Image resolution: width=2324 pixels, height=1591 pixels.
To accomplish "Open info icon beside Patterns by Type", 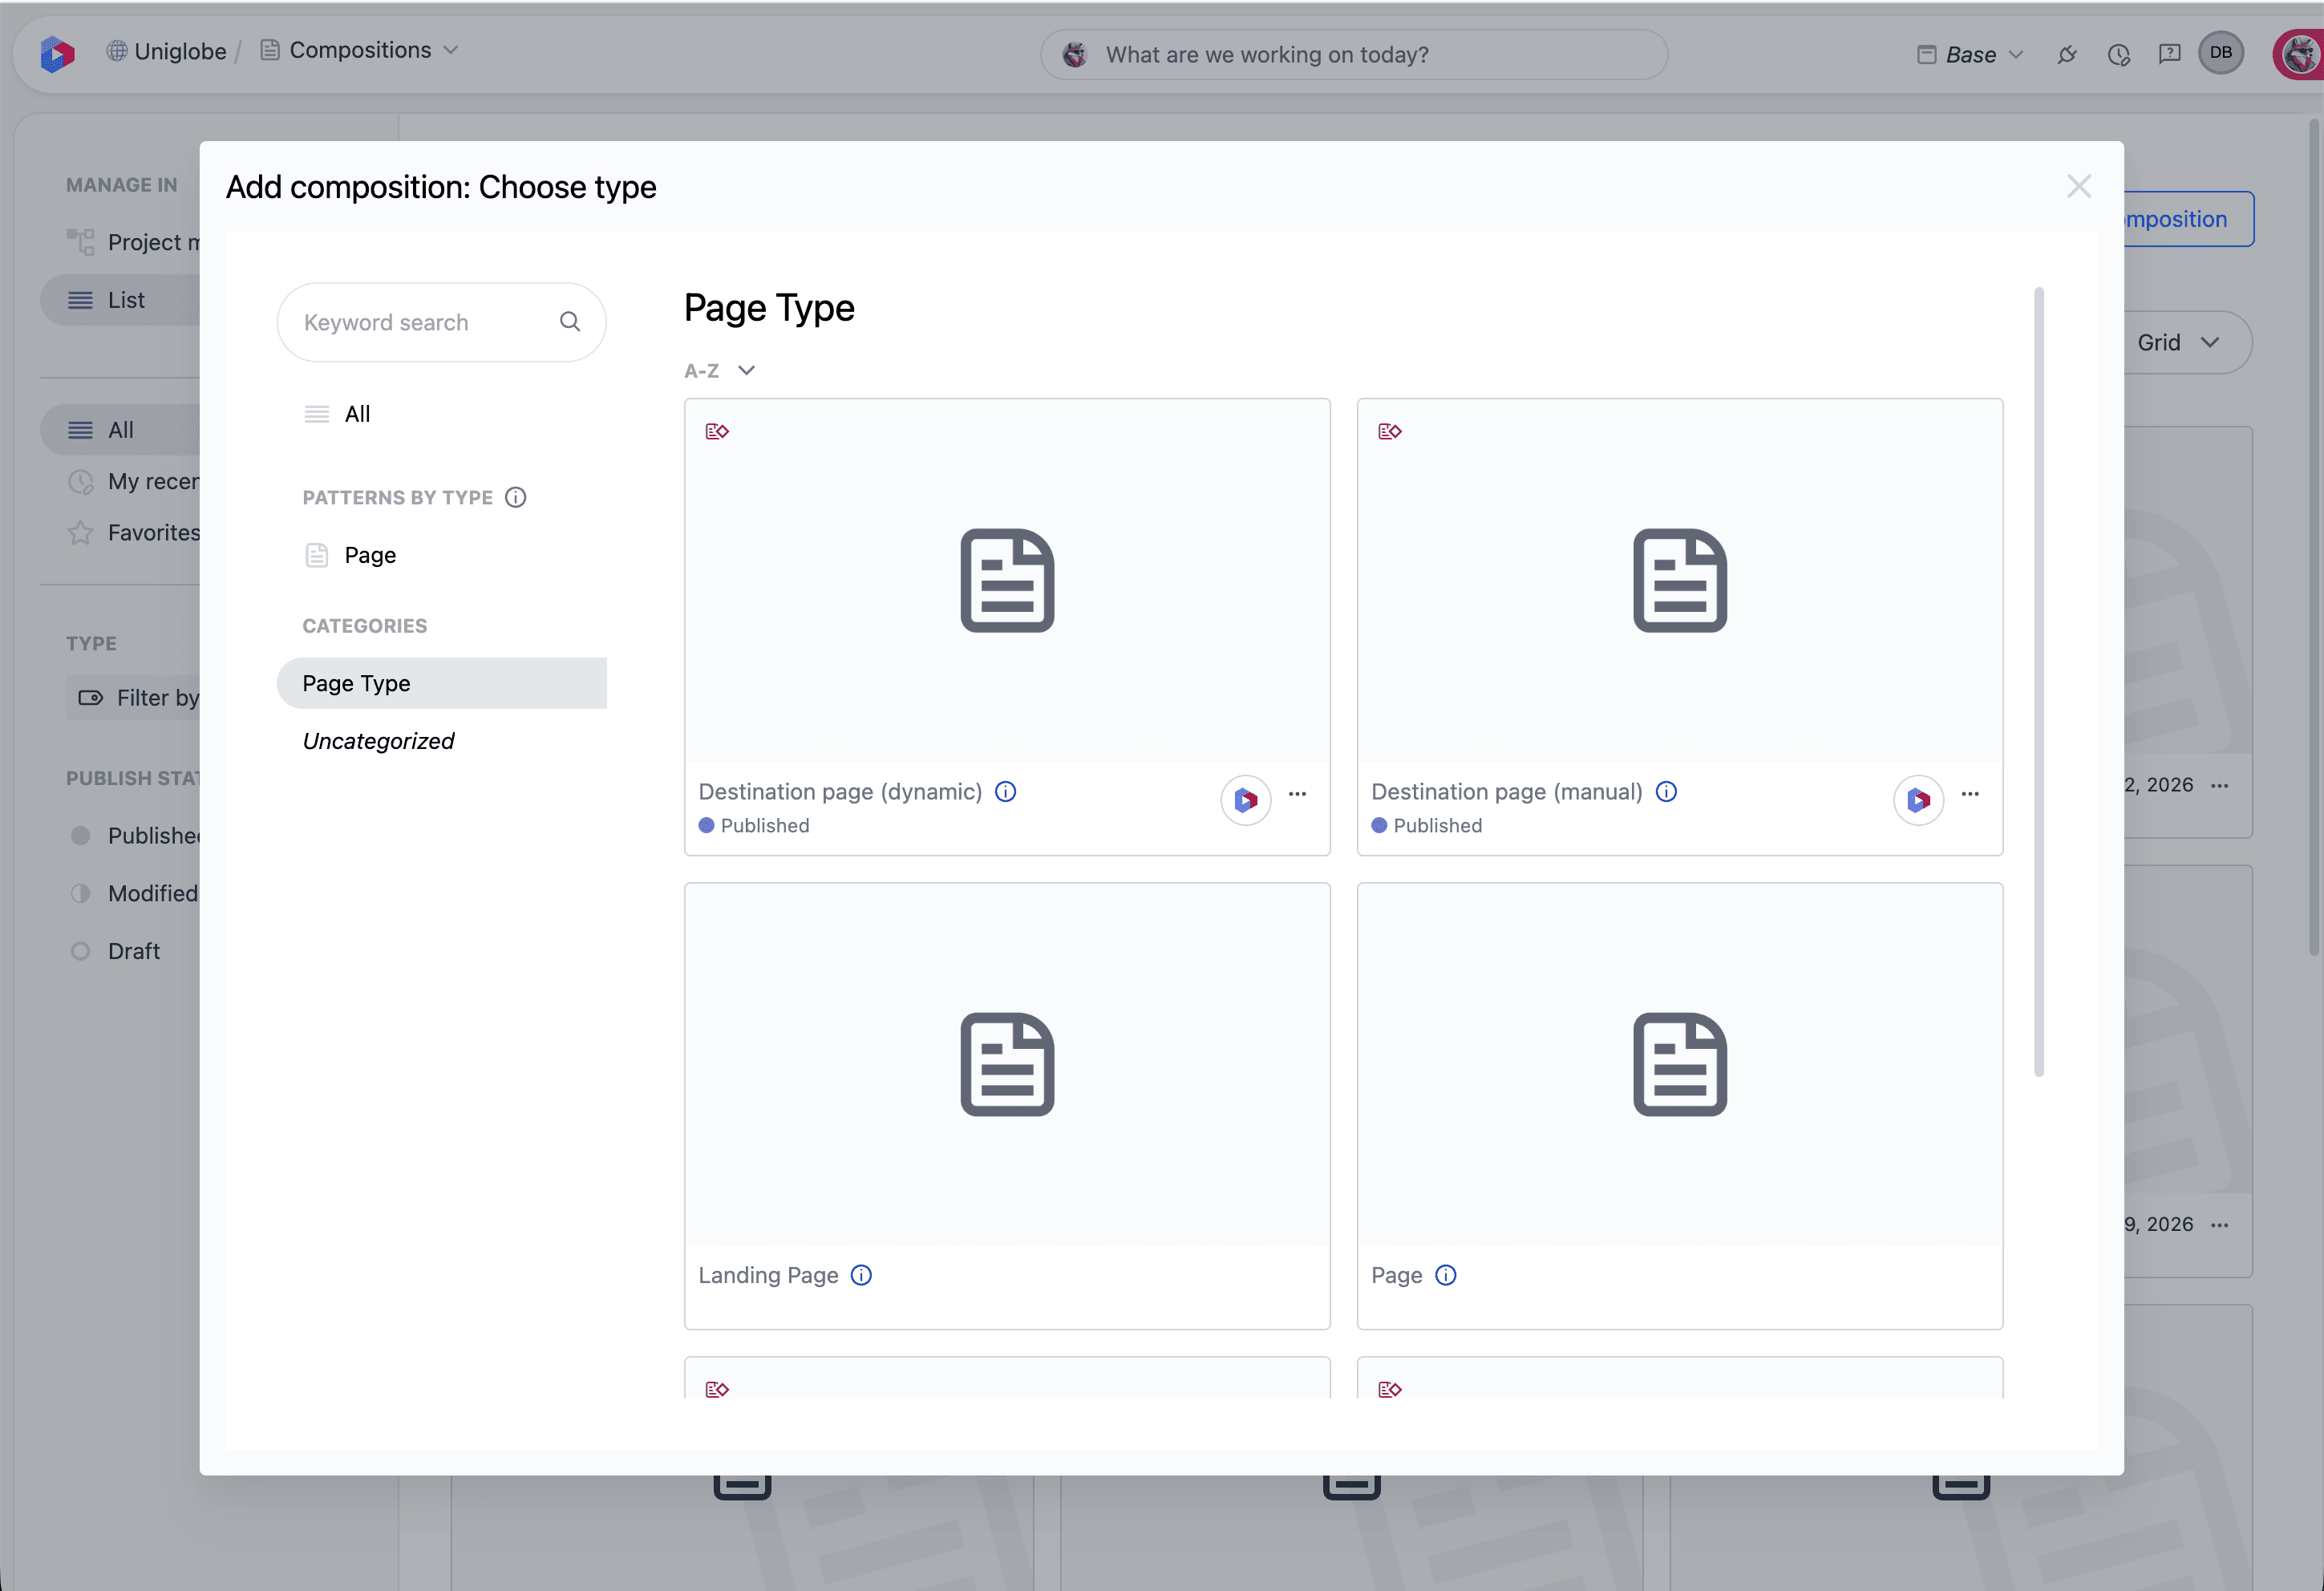I will pos(516,498).
